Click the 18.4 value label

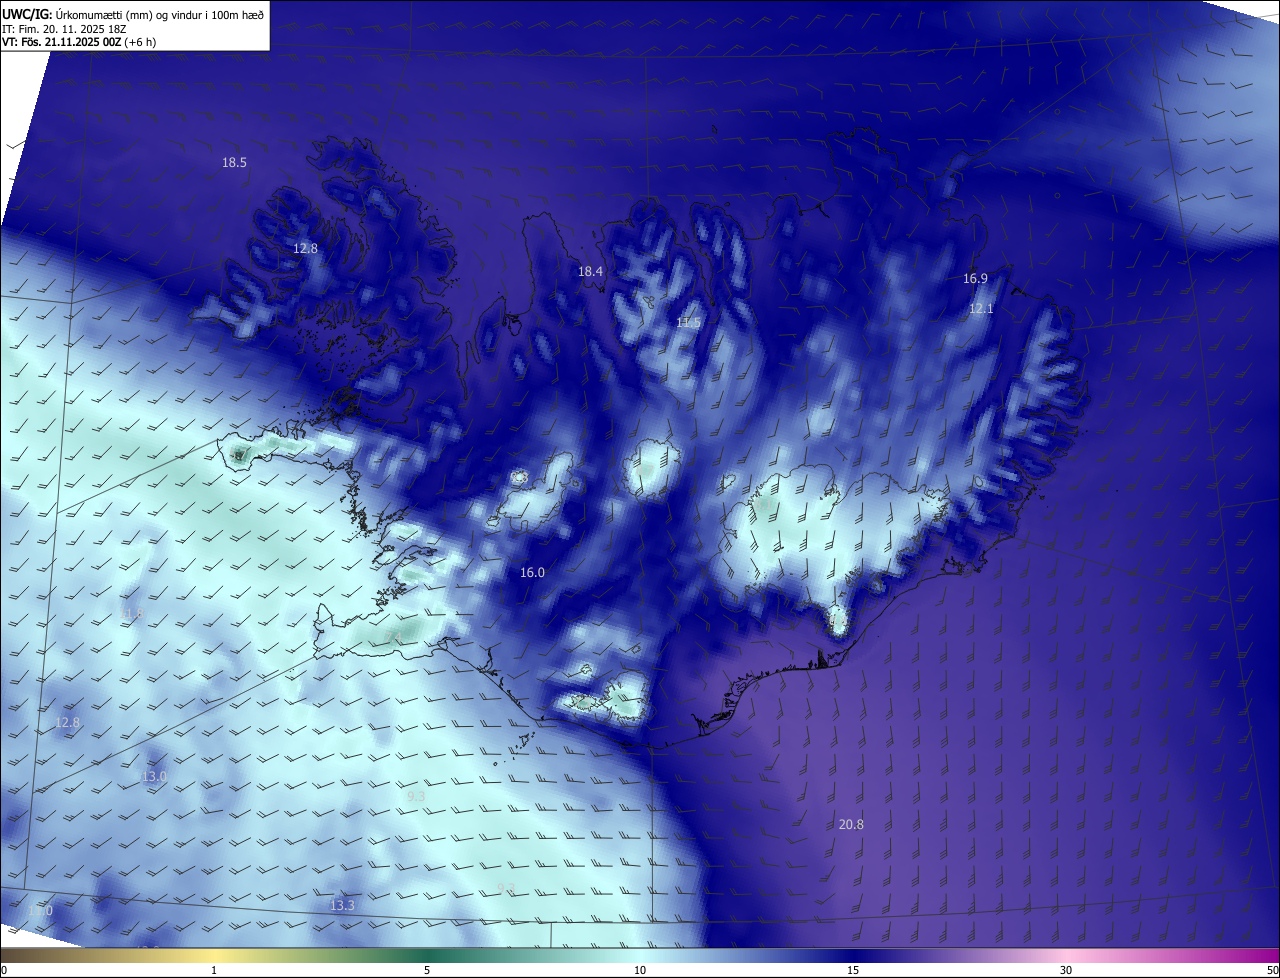coord(591,271)
